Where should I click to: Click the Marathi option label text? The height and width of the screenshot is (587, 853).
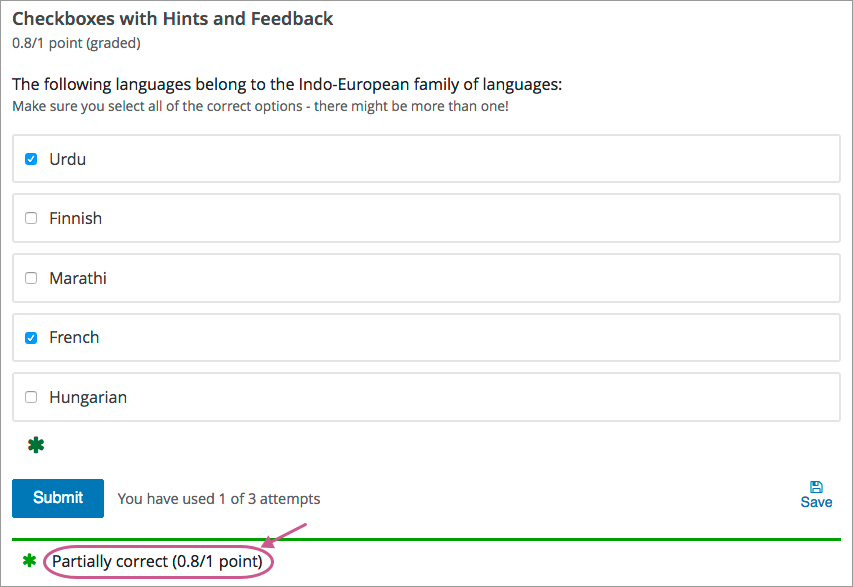(78, 278)
